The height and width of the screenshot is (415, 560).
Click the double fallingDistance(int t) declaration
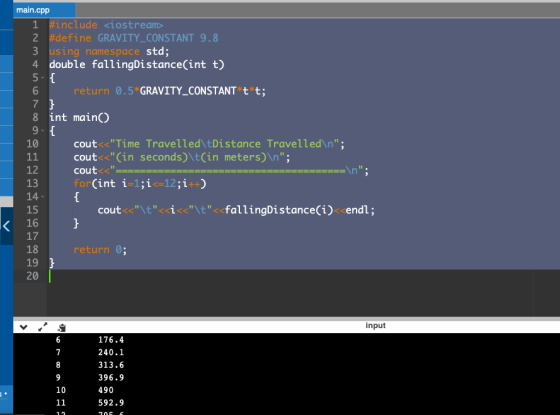point(137,64)
